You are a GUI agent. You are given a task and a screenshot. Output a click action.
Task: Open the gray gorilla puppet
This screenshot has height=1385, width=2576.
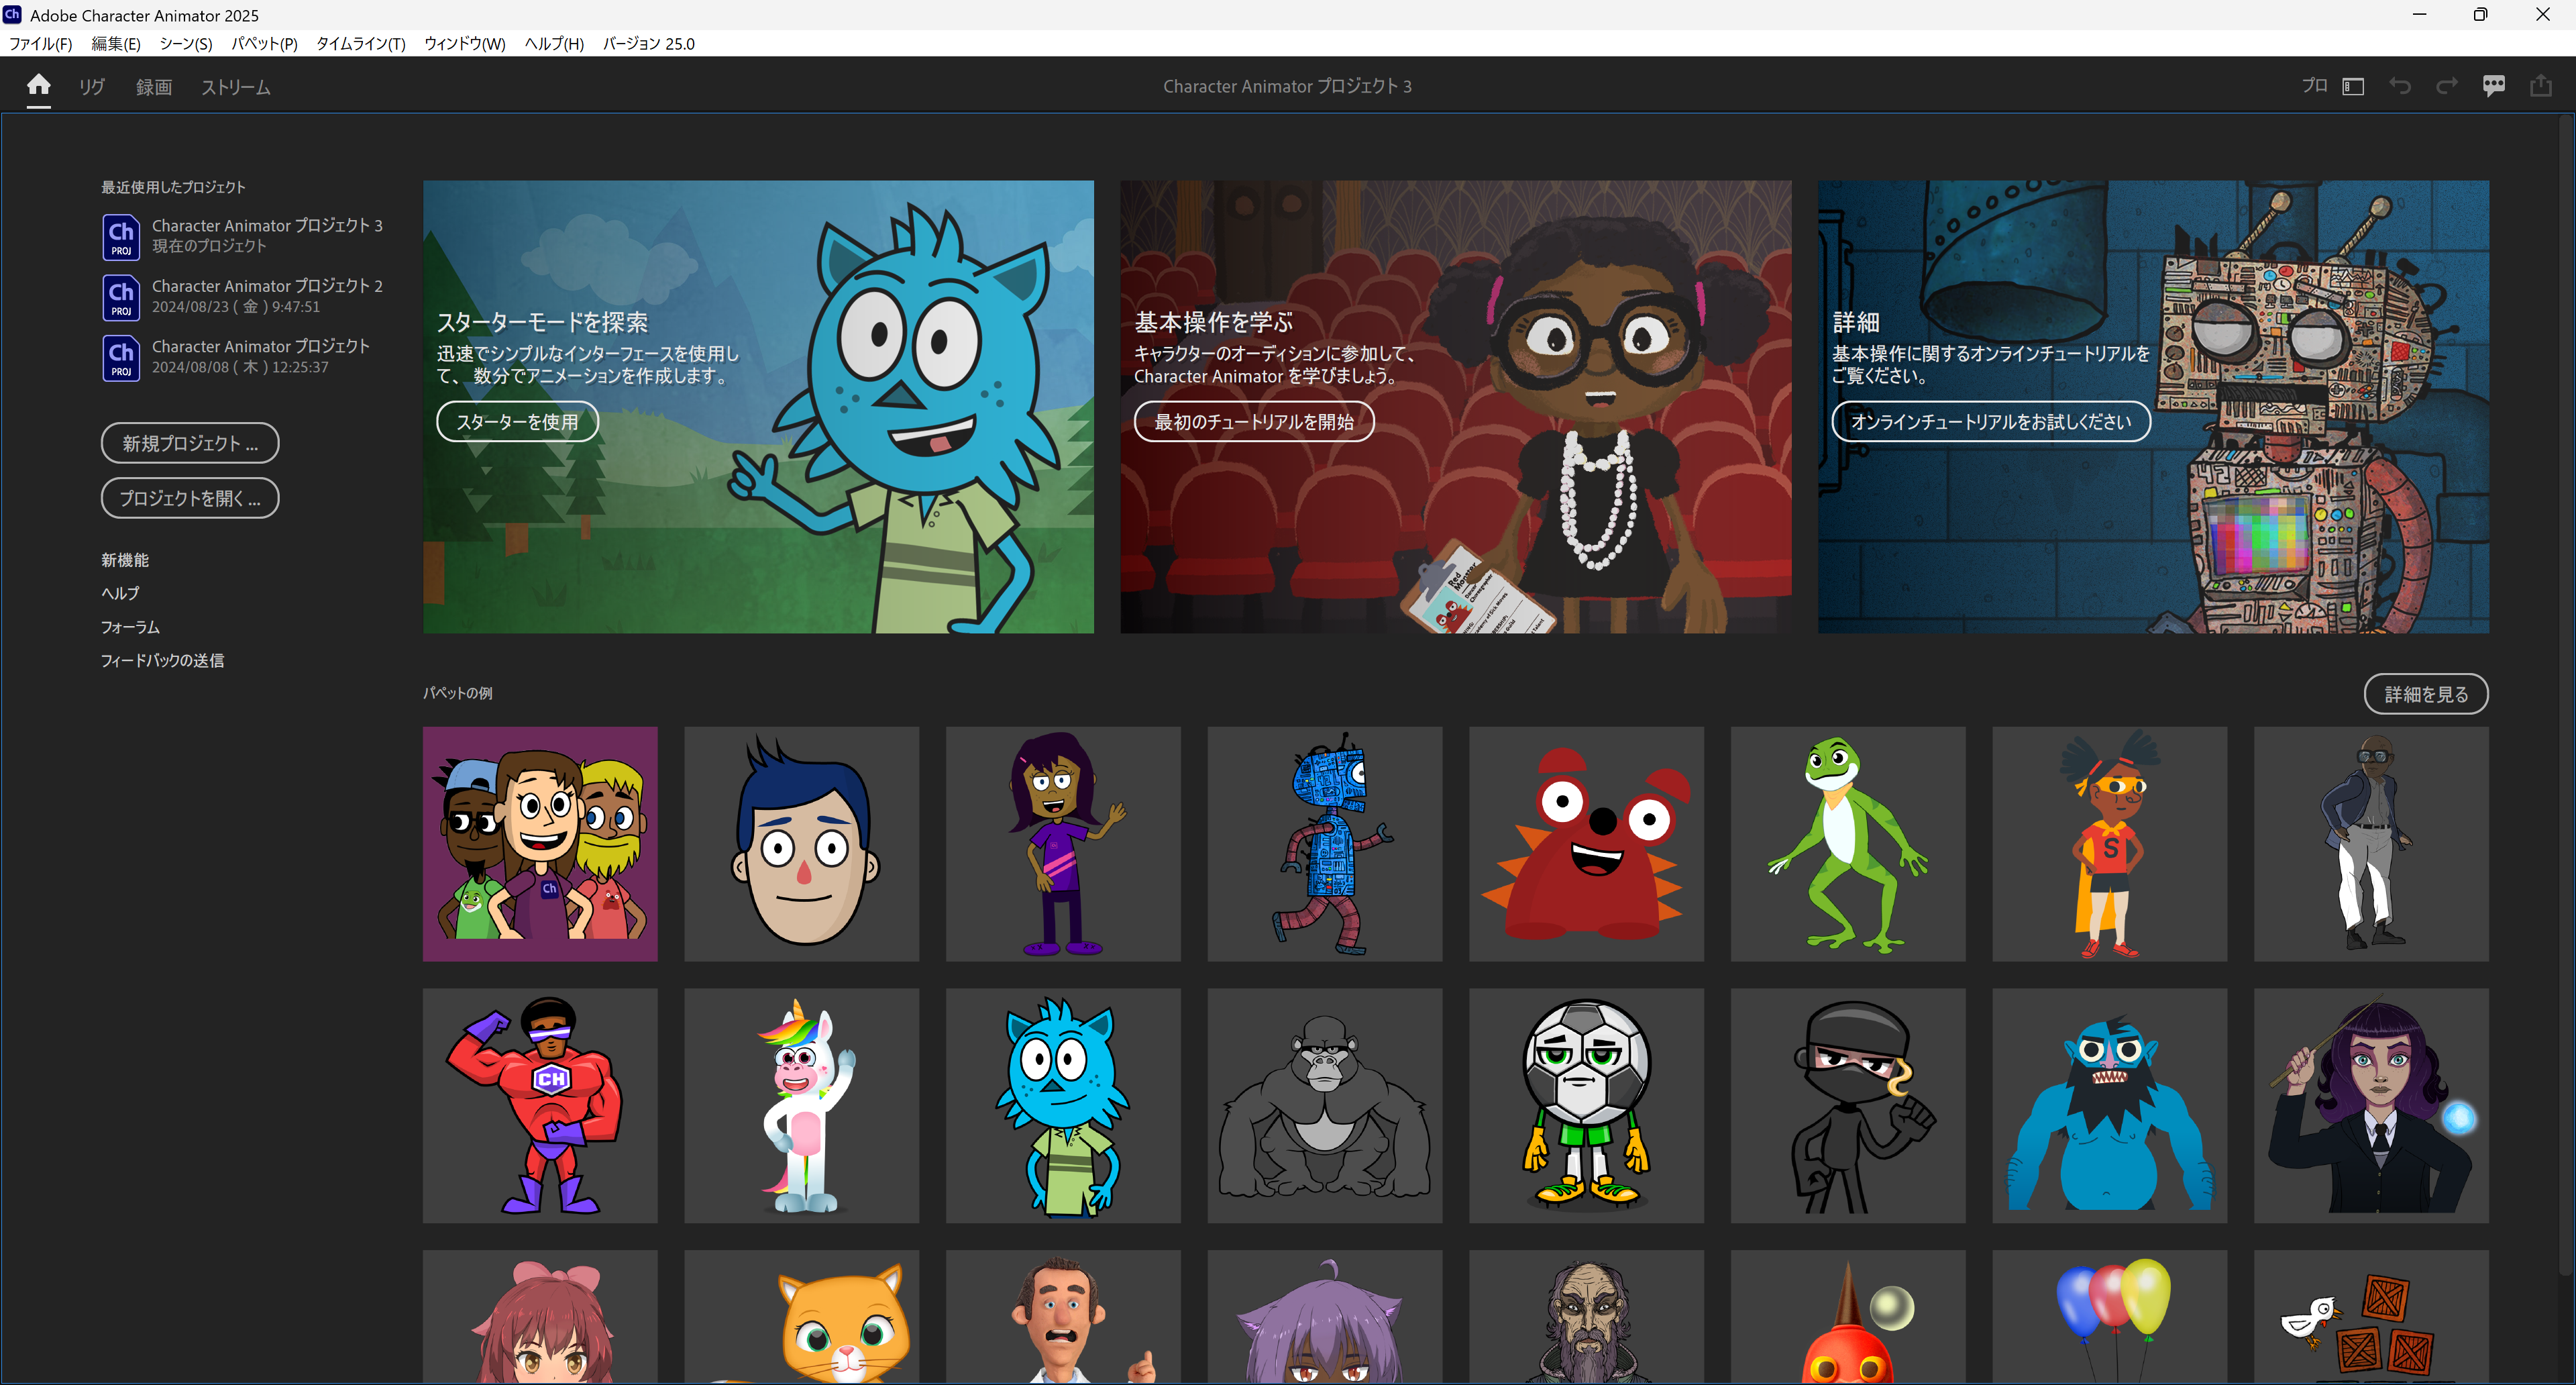[1325, 1106]
